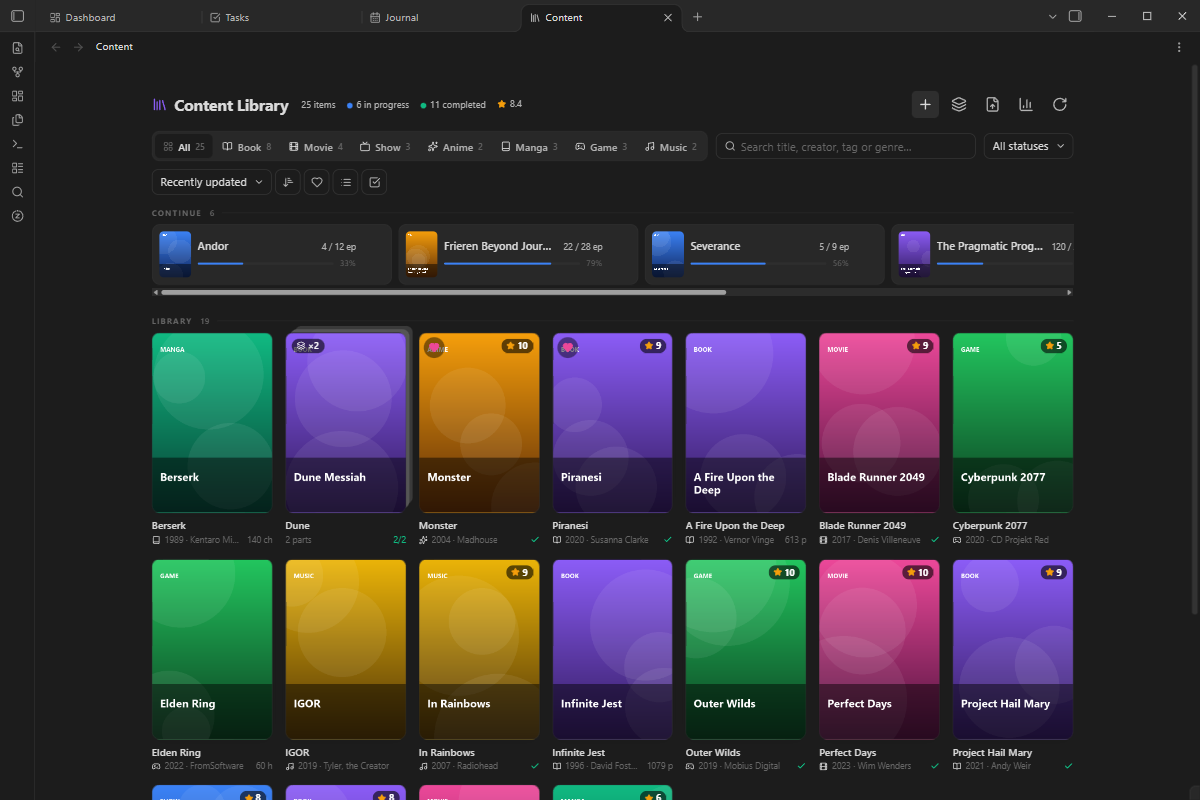Filter library by Music
Image resolution: width=1200 pixels, height=800 pixels.
(671, 147)
